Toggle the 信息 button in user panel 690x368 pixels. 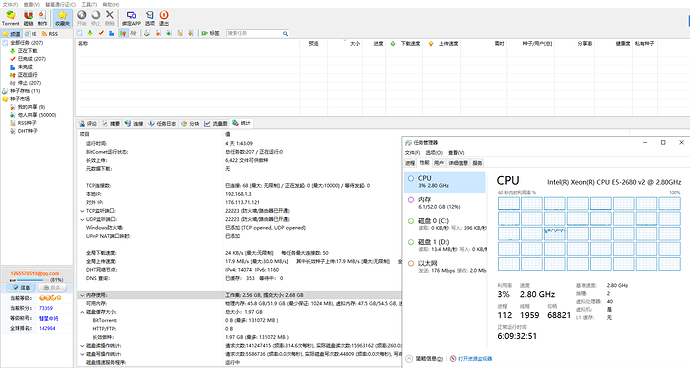21,287
